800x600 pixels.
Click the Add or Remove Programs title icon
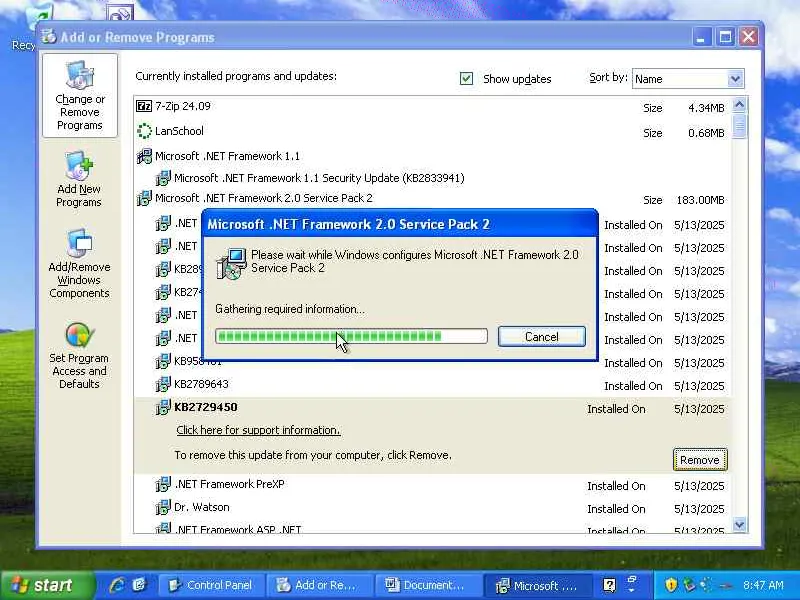click(48, 37)
